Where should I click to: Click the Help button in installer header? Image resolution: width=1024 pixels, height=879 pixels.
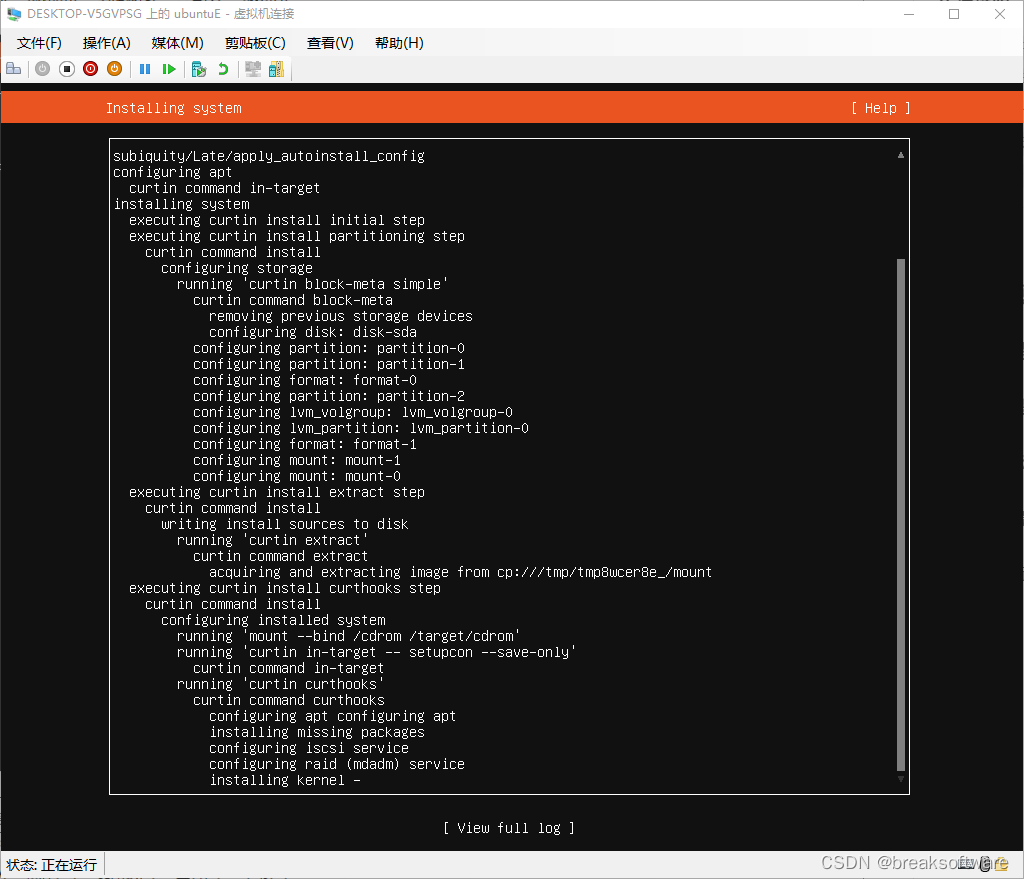point(880,108)
